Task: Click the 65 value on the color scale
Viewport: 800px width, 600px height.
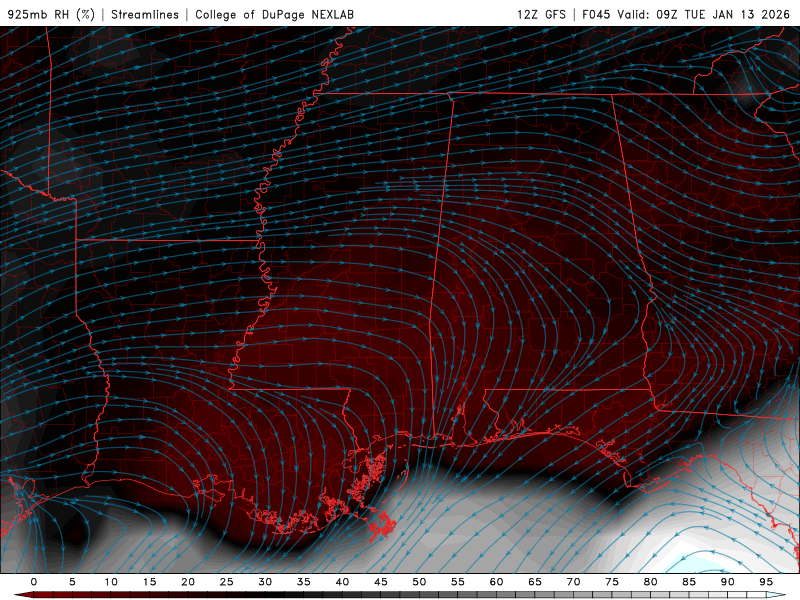Action: (x=535, y=582)
